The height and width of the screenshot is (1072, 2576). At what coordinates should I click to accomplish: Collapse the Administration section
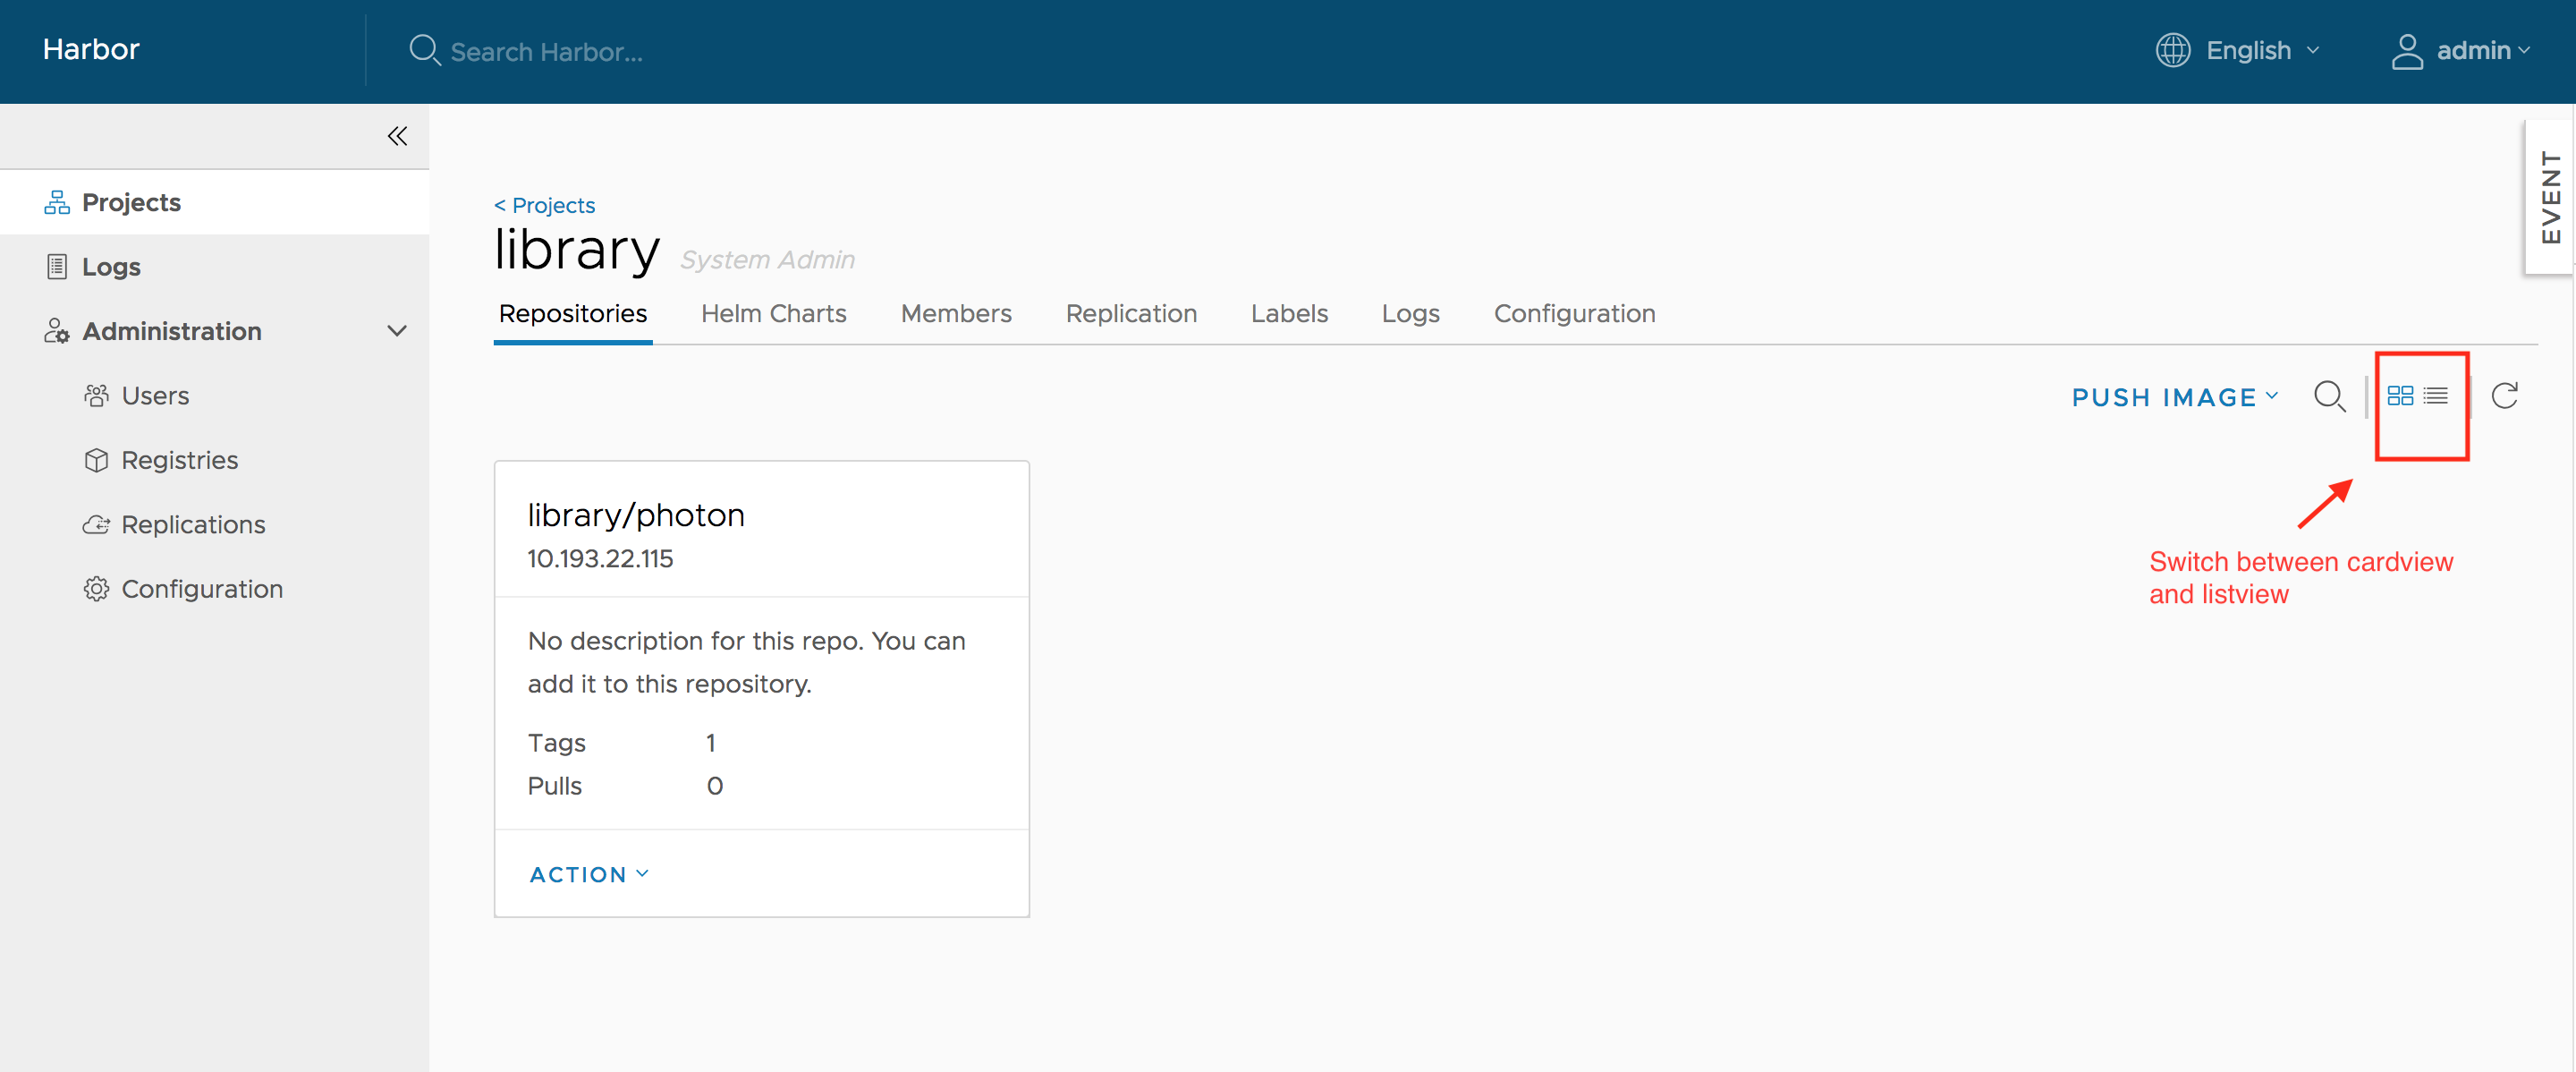click(x=397, y=330)
